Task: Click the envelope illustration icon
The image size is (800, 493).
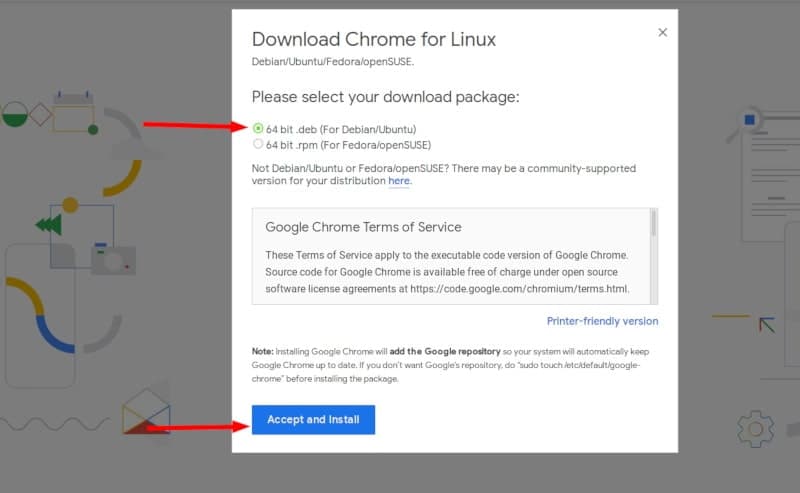Action: [x=146, y=411]
